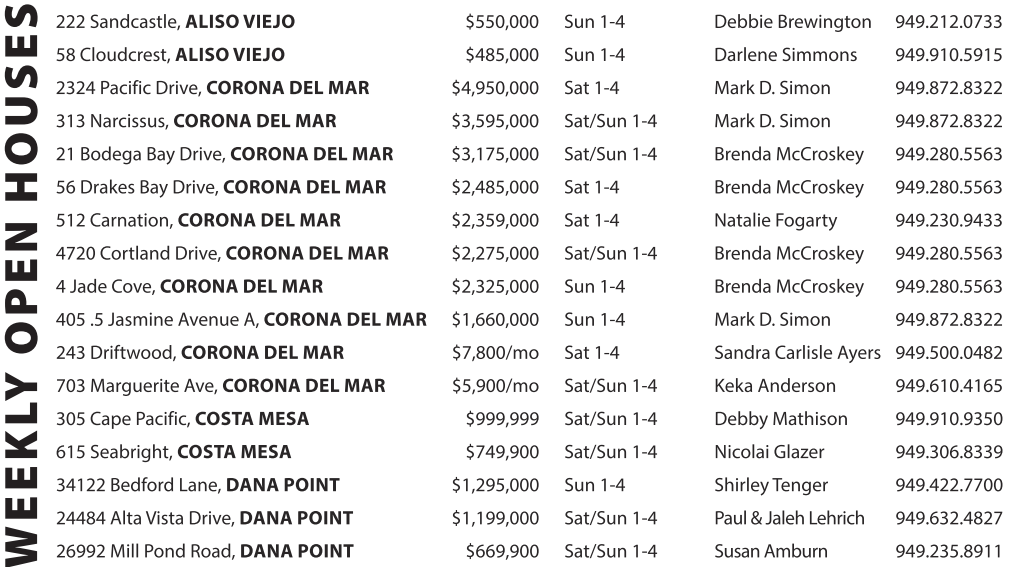
Task: Click agent name Keka Anderson
Action: click(x=775, y=386)
